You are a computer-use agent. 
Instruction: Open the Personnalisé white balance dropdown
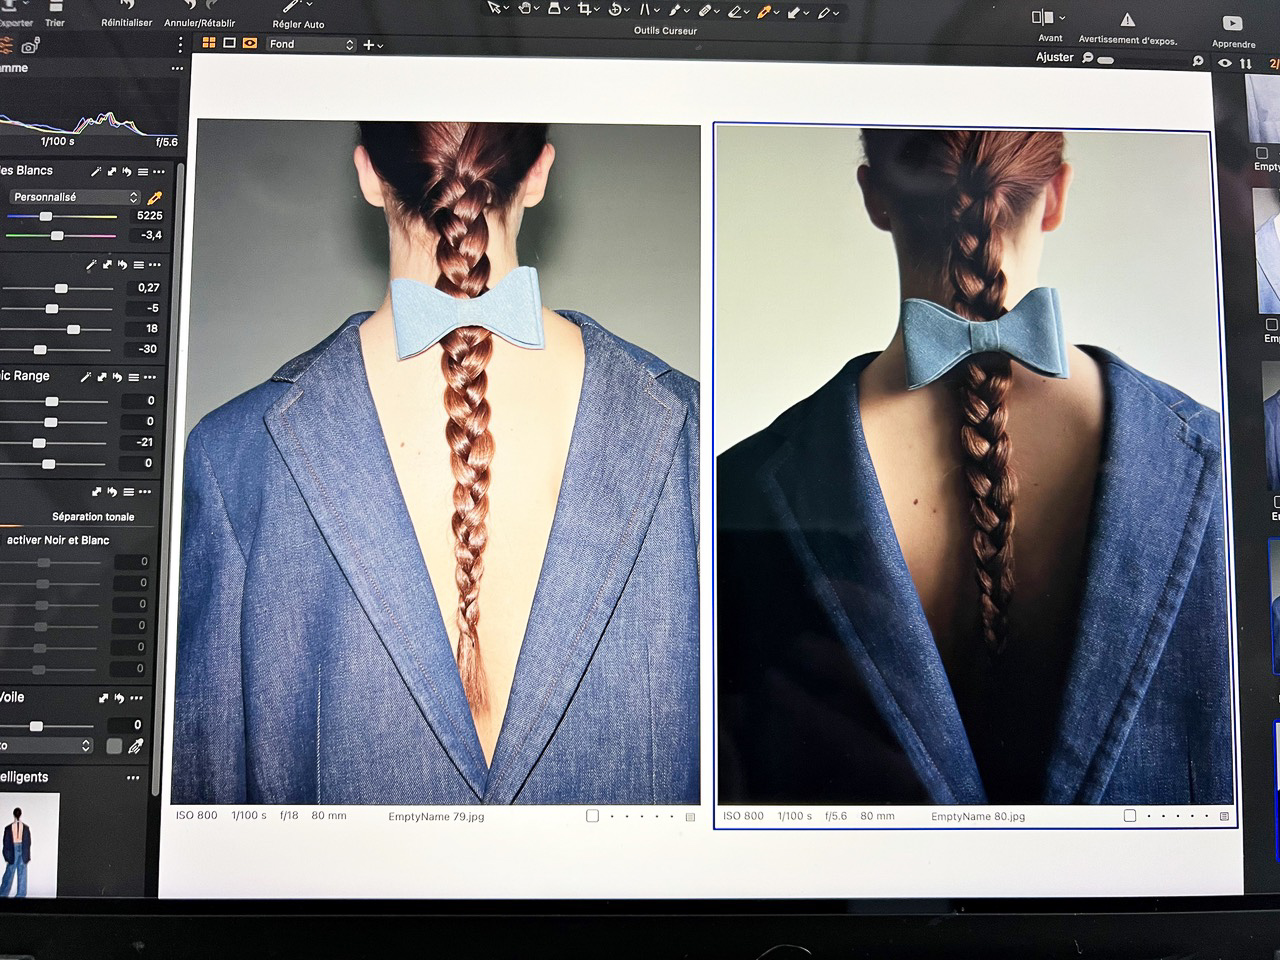pyautogui.click(x=75, y=197)
